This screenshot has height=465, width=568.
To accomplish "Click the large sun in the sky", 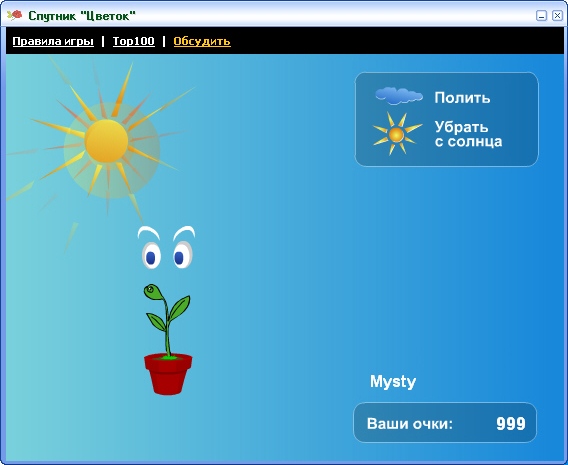I will click(106, 141).
